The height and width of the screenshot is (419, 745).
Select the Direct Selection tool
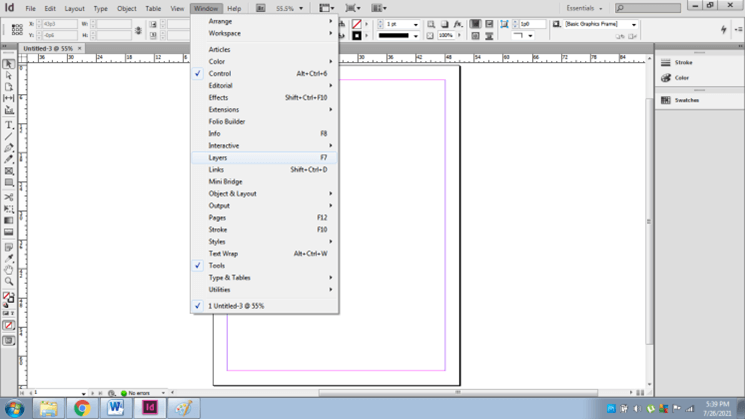pos(9,76)
